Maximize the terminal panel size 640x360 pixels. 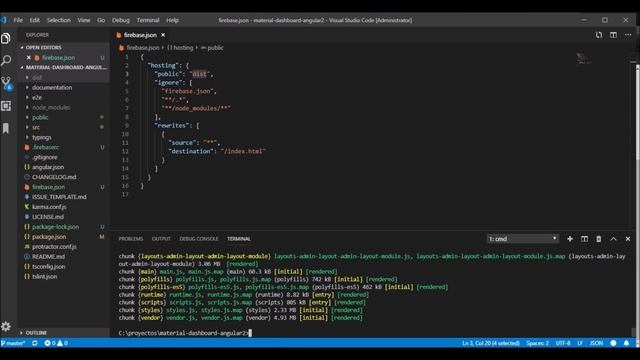(x=613, y=239)
